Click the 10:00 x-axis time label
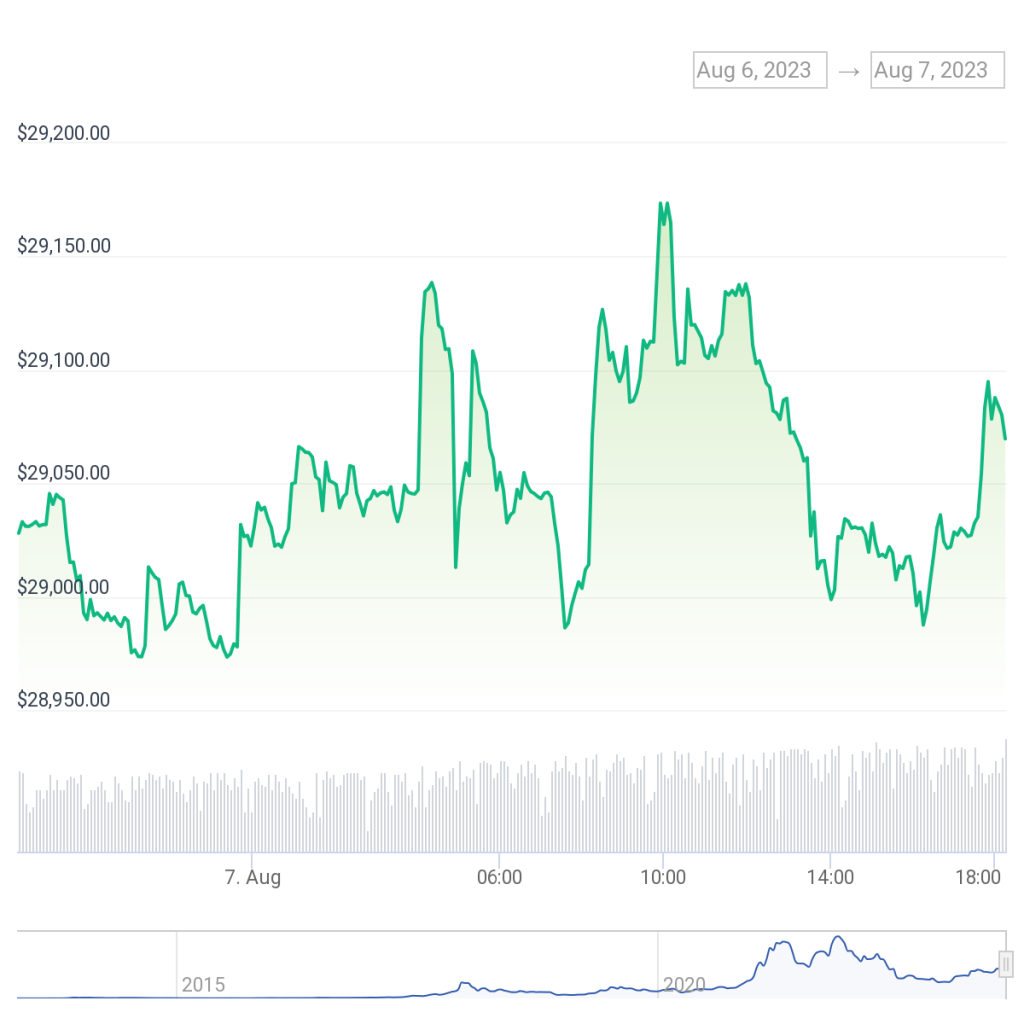The image size is (1024, 1024). tap(662, 878)
